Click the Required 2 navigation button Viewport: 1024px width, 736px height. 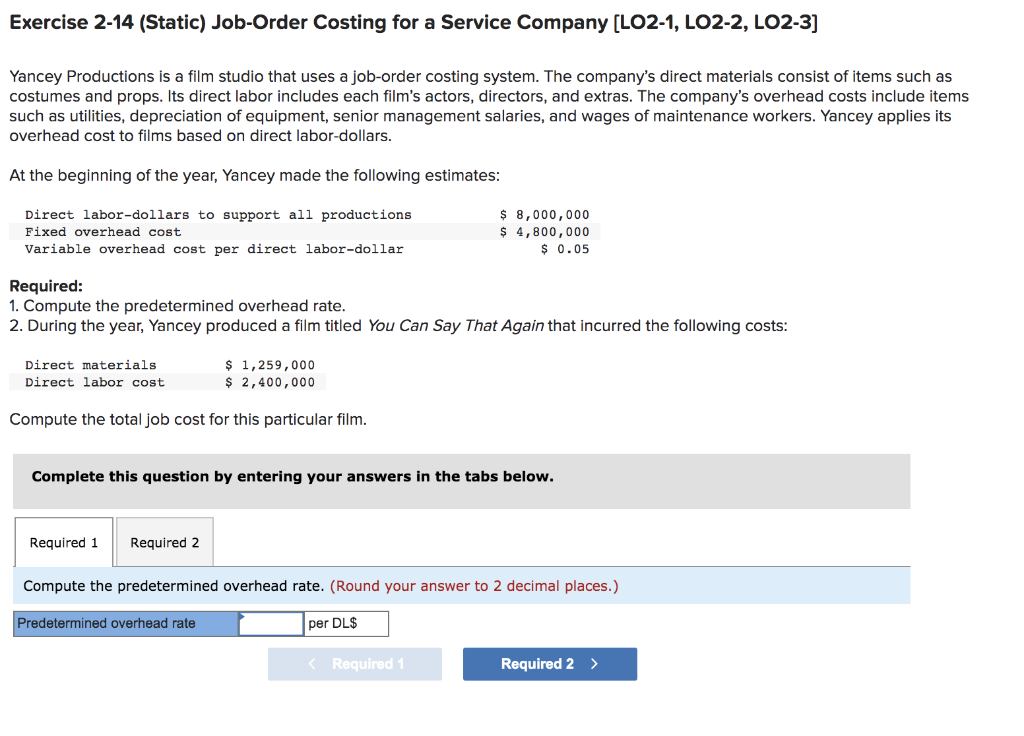(549, 663)
